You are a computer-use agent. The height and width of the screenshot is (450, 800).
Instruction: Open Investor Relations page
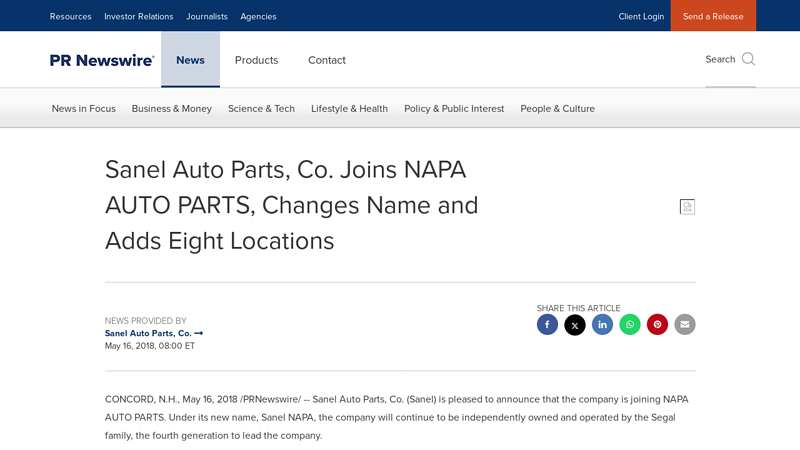point(139,16)
